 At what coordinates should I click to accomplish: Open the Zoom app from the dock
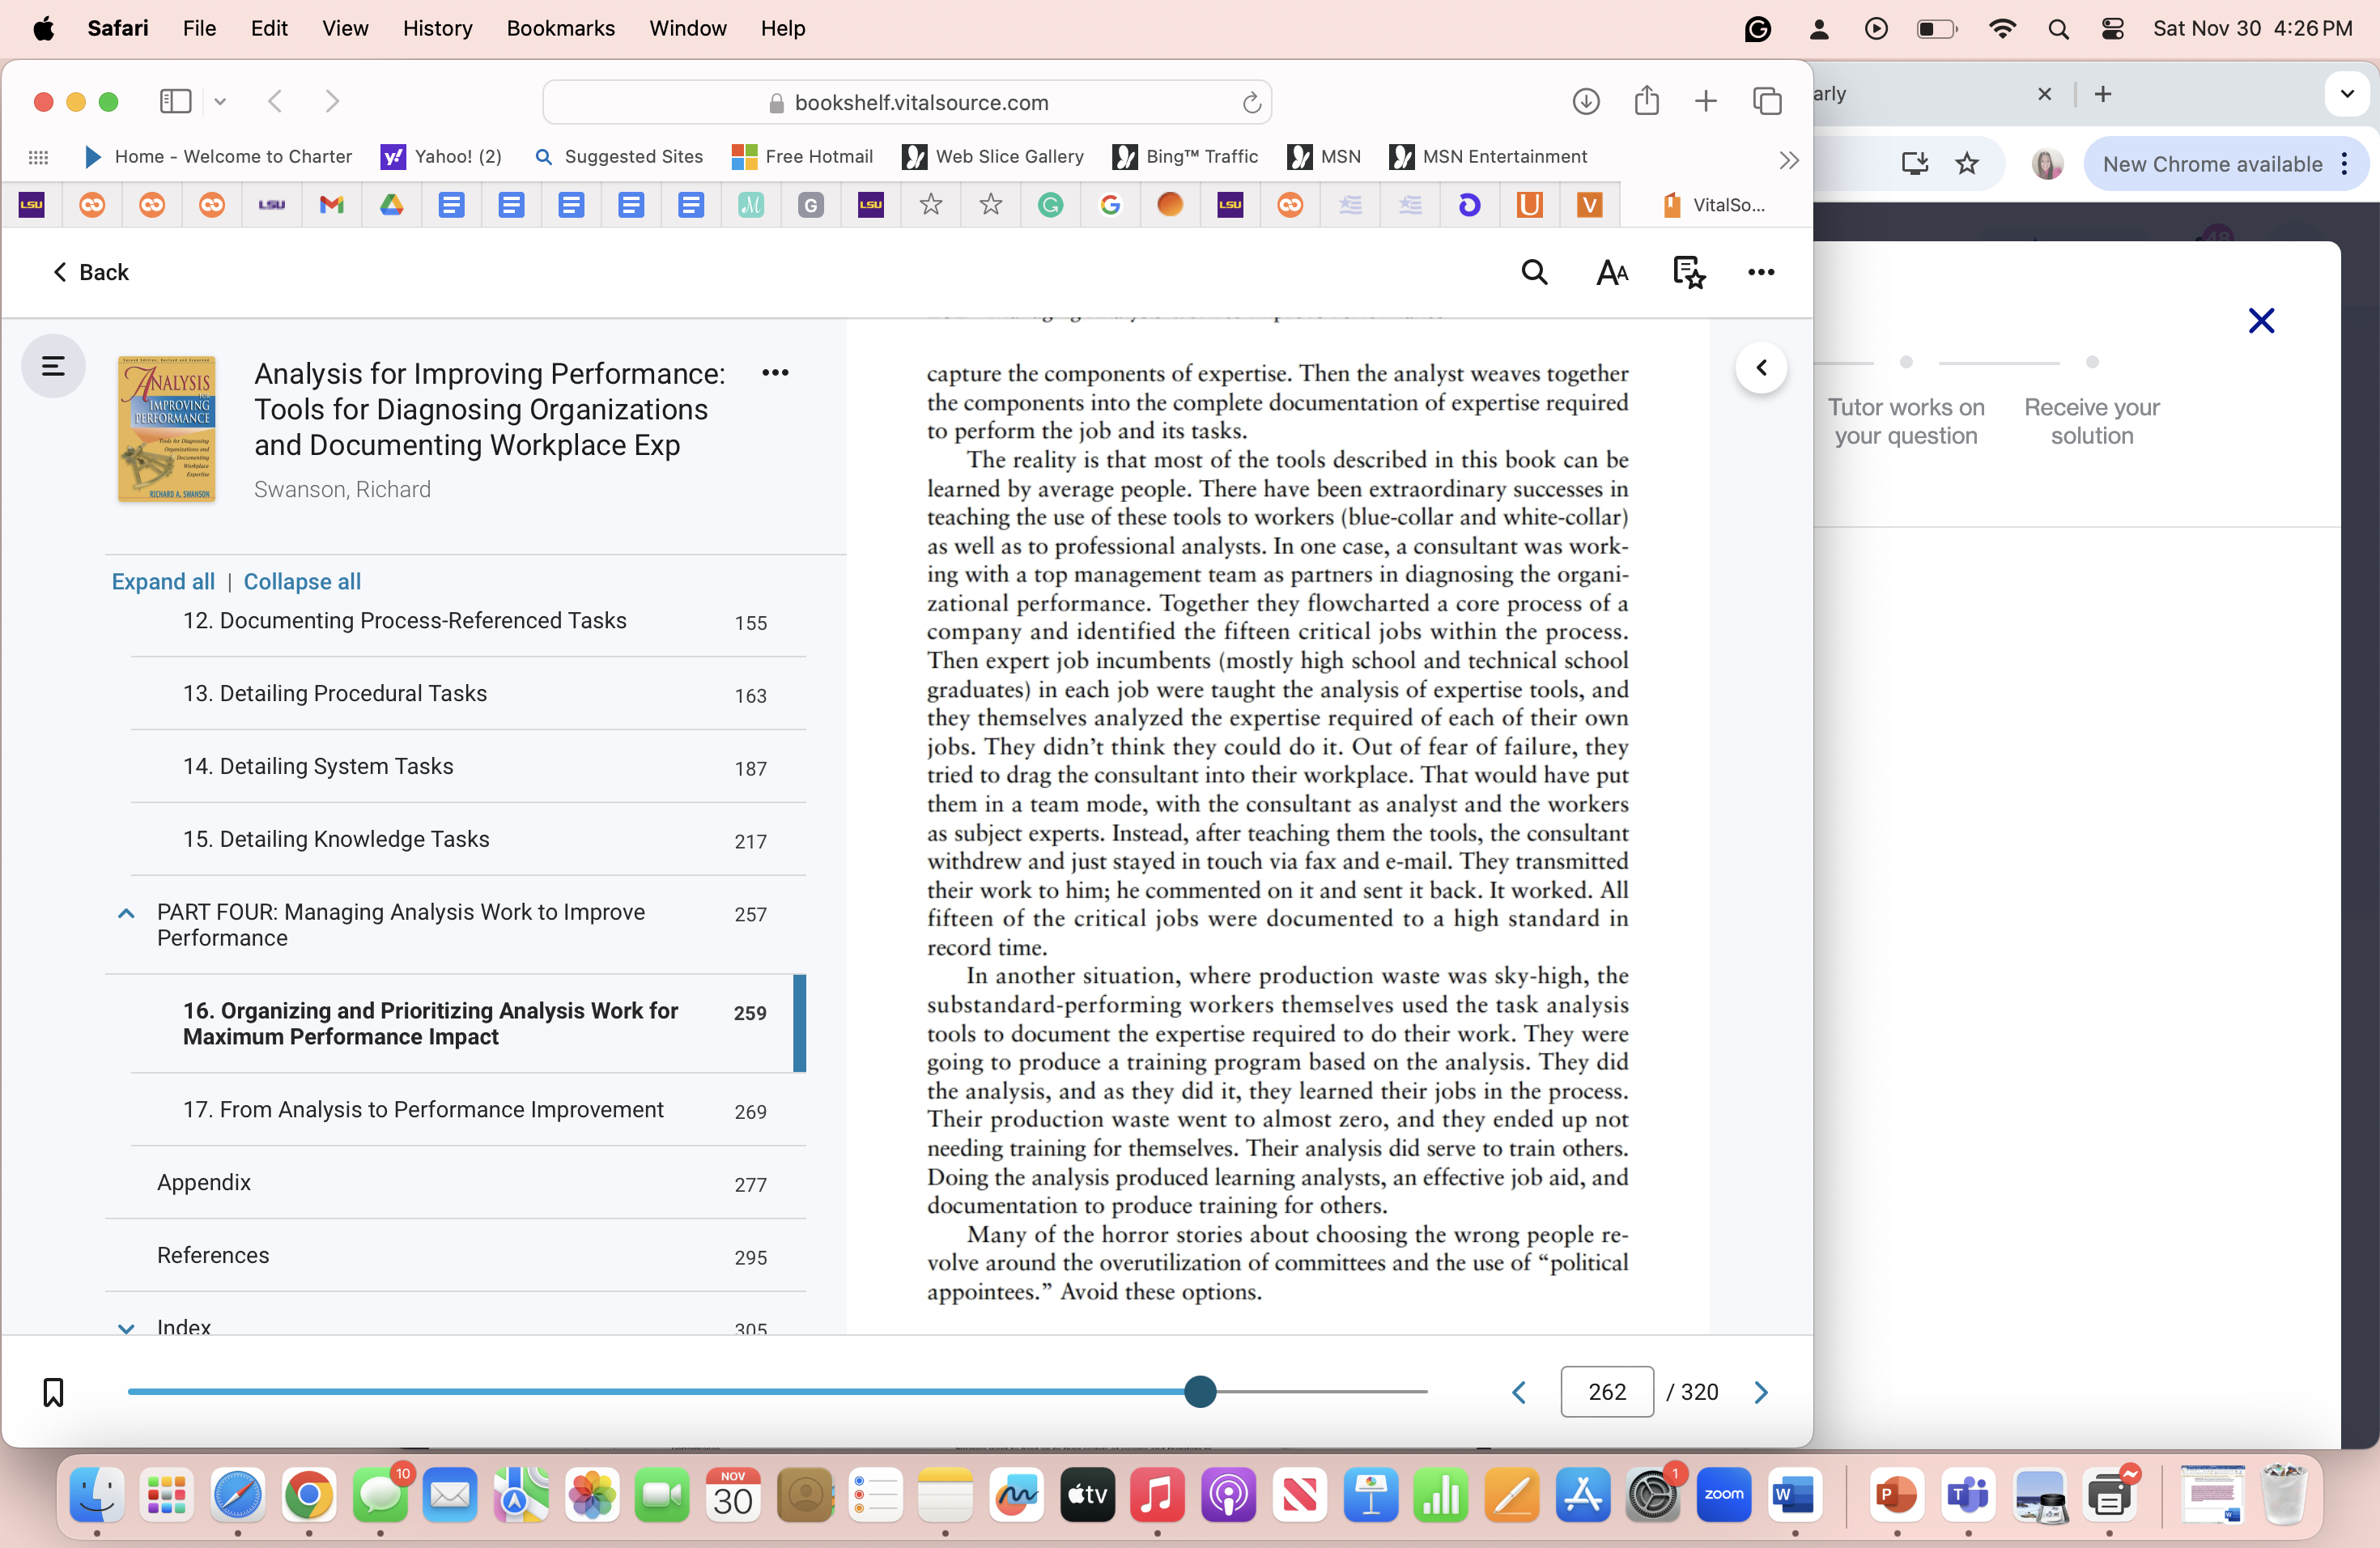[x=1723, y=1495]
